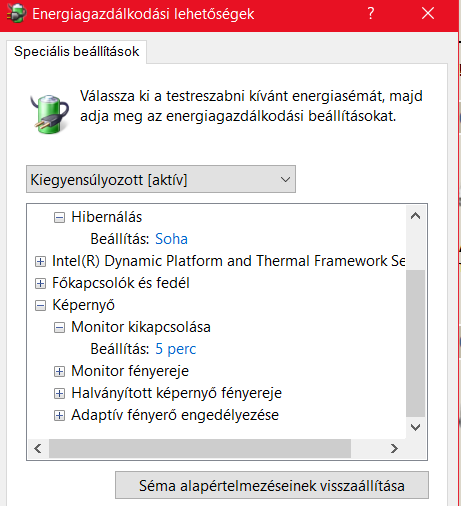Collapse the Hibernálás tree node
The image size is (461, 506).
[x=59, y=218]
